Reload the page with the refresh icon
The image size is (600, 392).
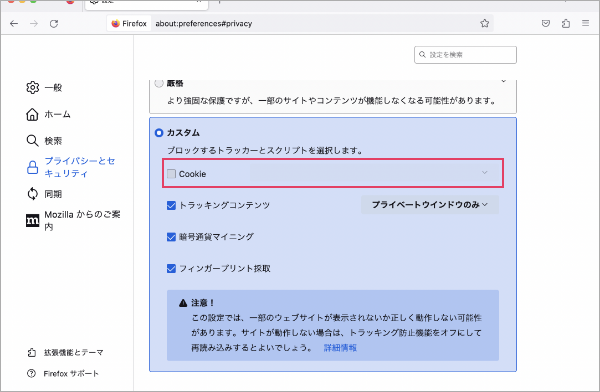[54, 24]
